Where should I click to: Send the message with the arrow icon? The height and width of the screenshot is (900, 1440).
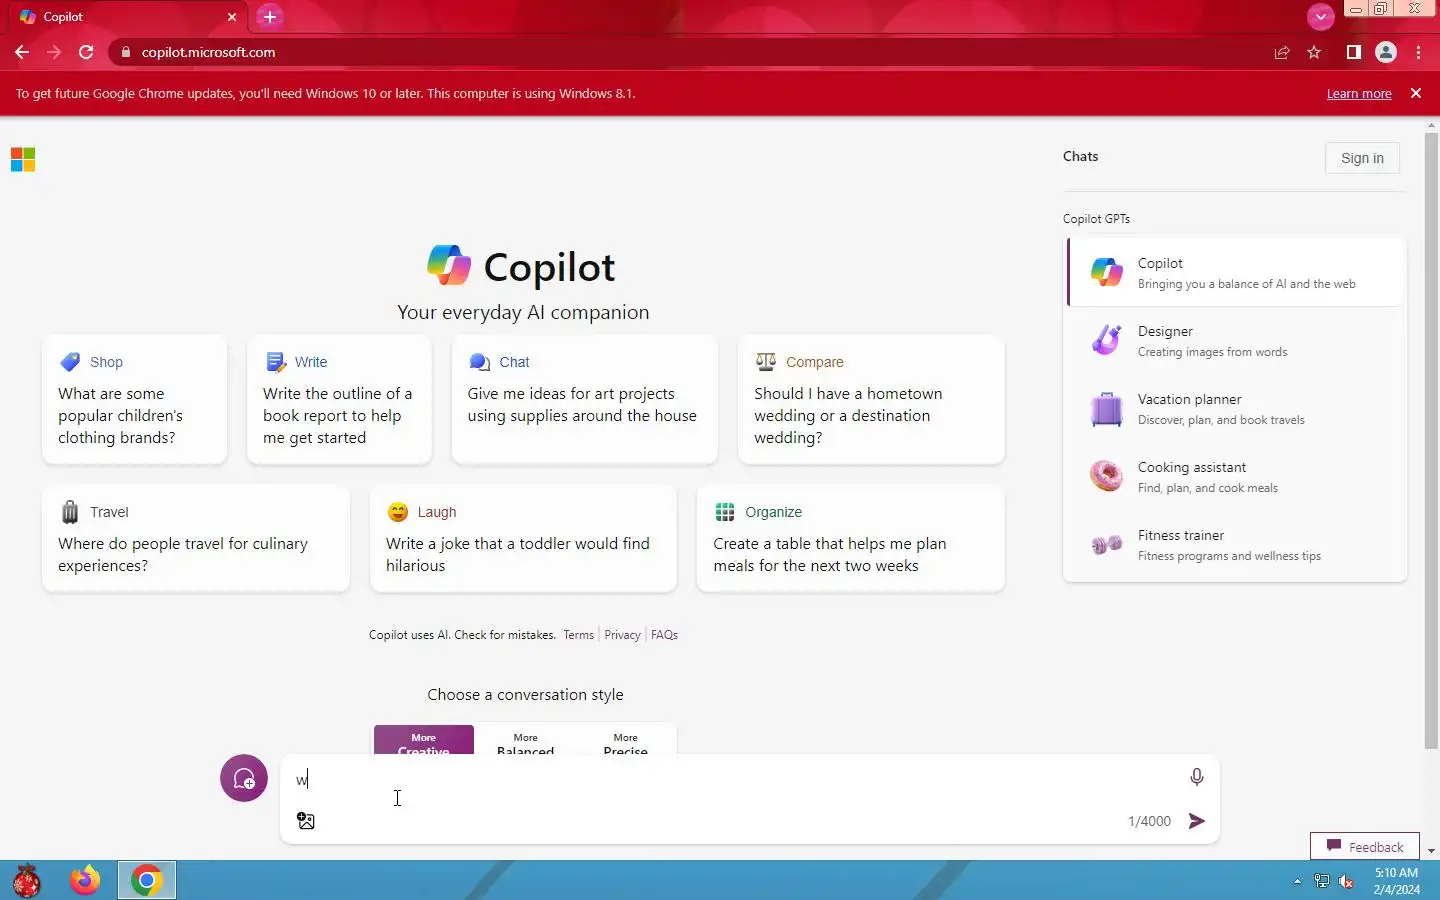click(1196, 821)
